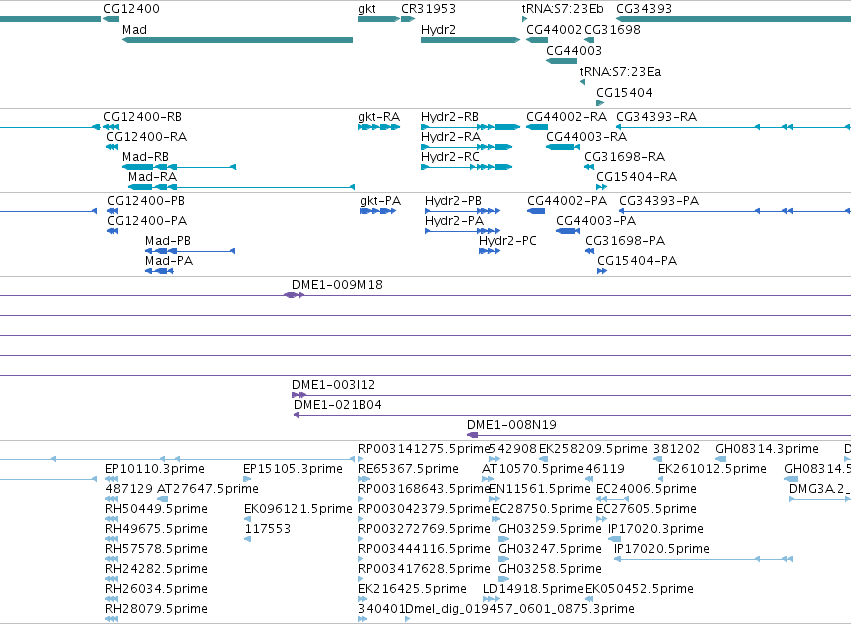Select the gkt-RA transcript label

pyautogui.click(x=379, y=117)
